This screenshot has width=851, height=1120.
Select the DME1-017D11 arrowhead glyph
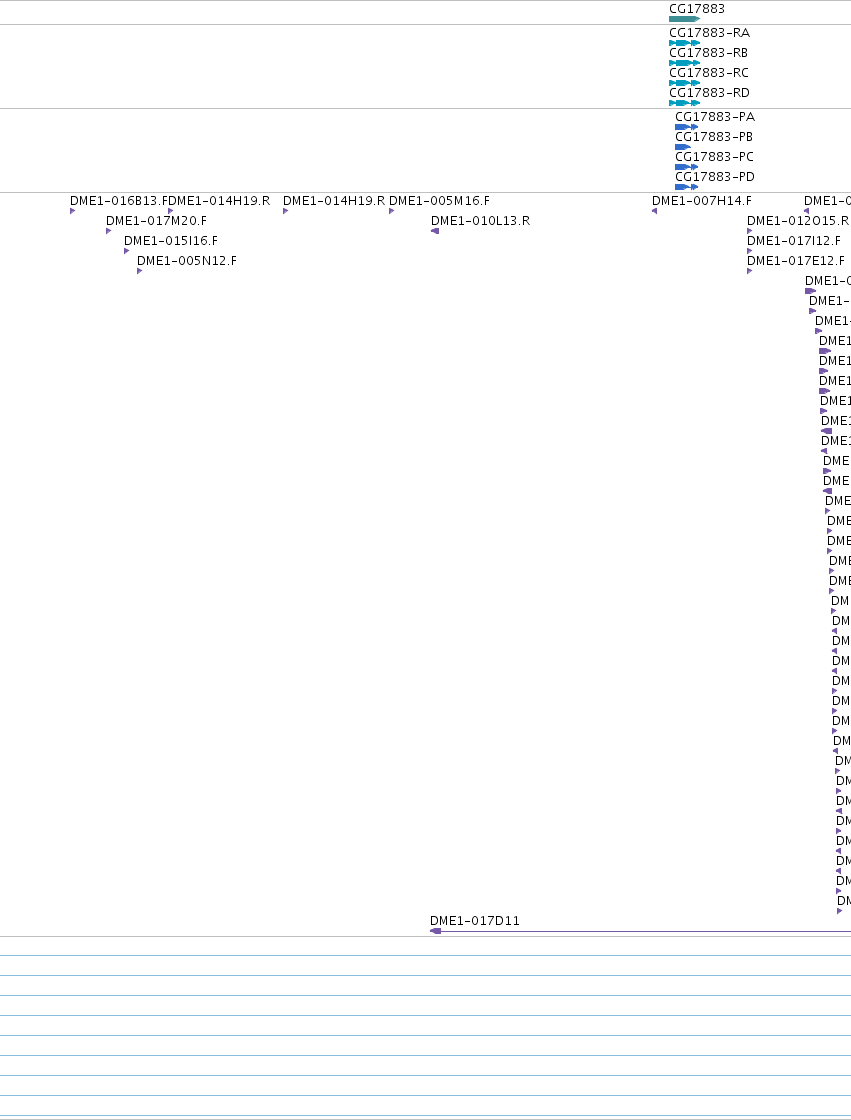[436, 931]
